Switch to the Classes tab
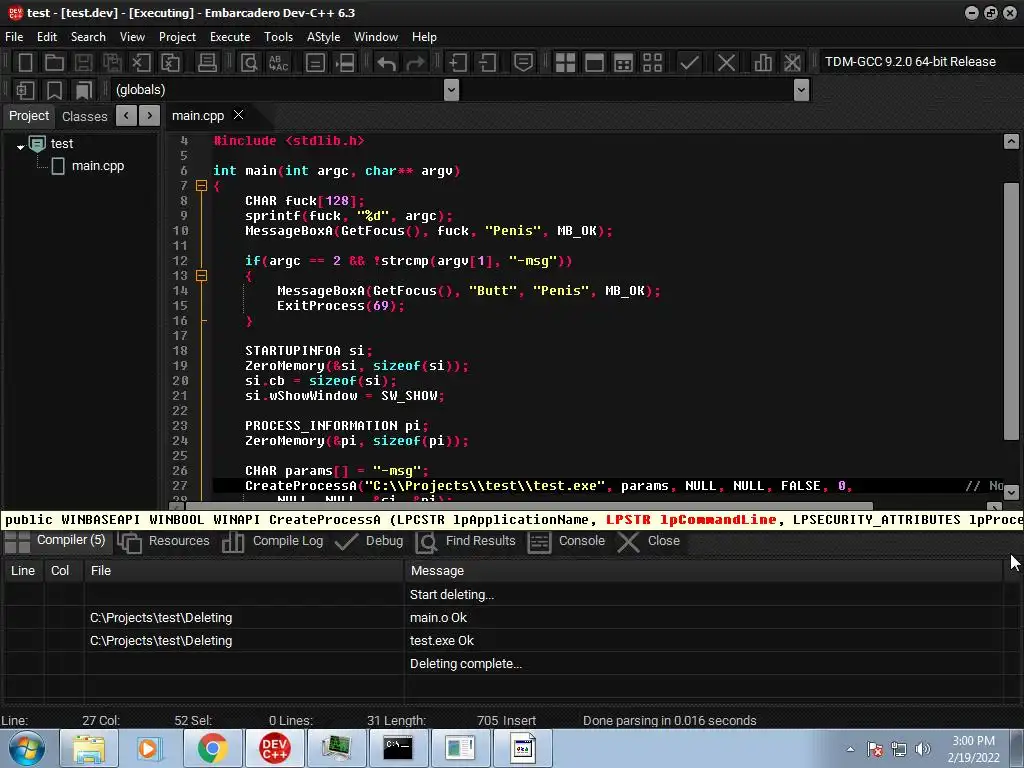Viewport: 1024px width, 768px height. [84, 116]
